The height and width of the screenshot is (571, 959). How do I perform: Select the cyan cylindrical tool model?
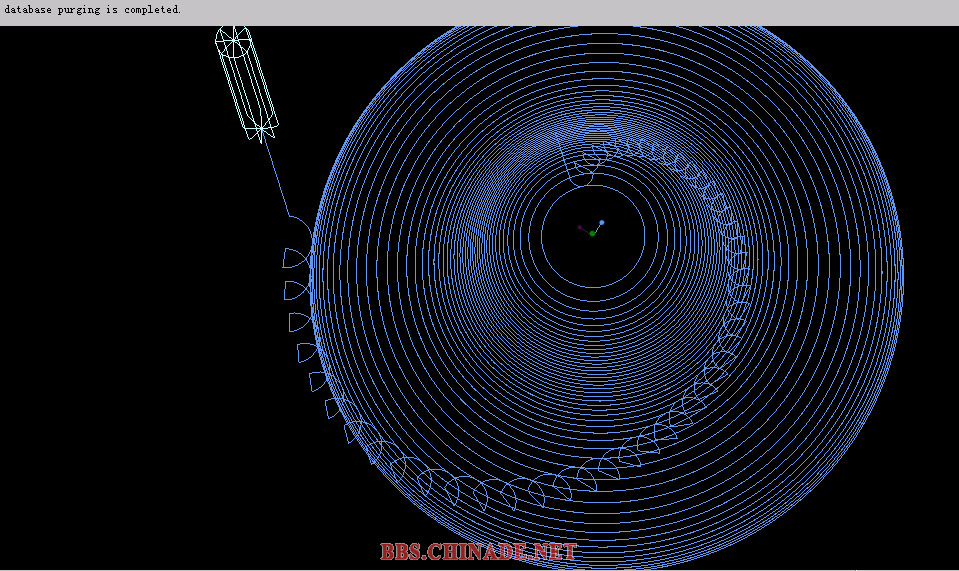[246, 84]
